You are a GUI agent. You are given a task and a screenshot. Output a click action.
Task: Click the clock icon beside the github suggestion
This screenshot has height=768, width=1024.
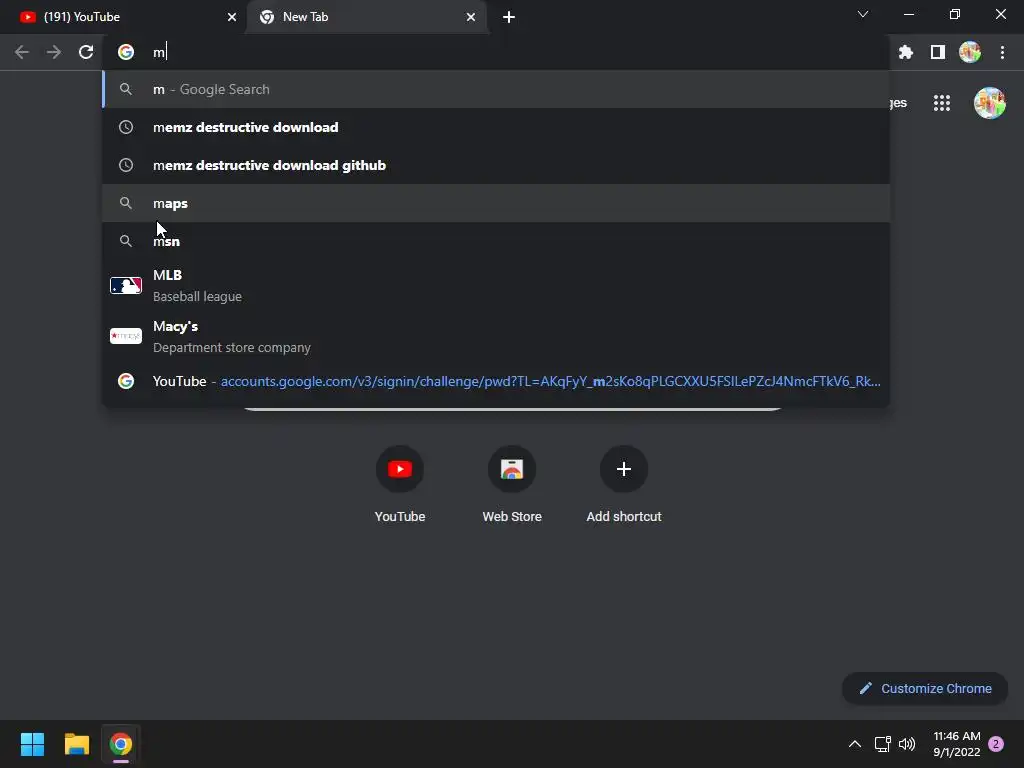coord(126,165)
